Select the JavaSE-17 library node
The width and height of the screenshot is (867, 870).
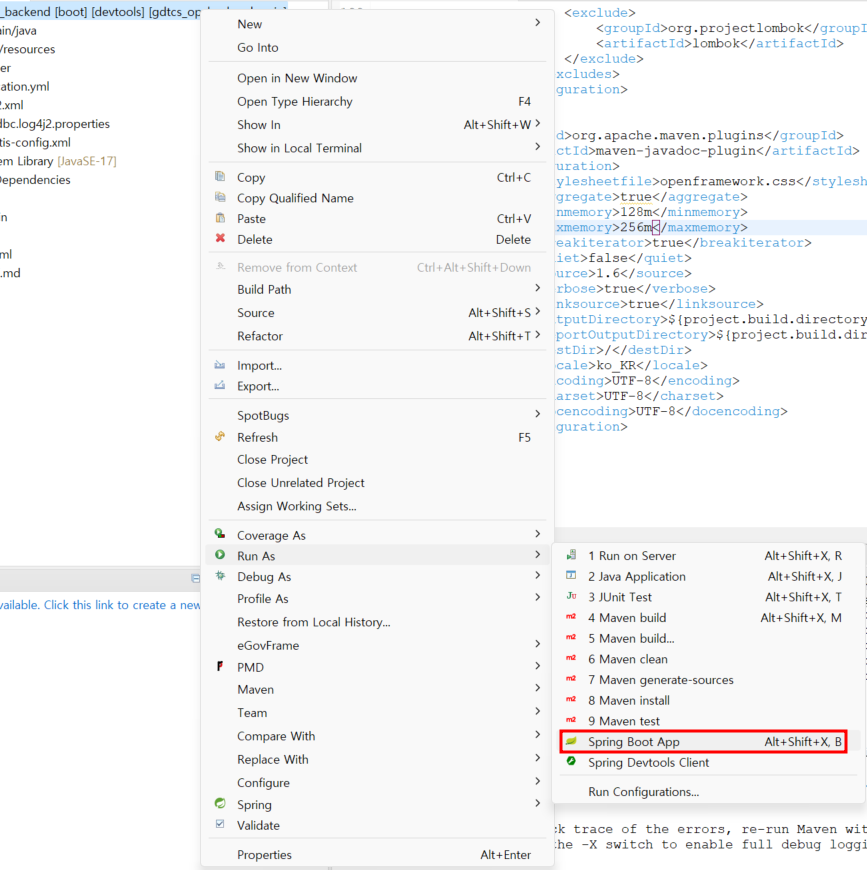point(58,161)
